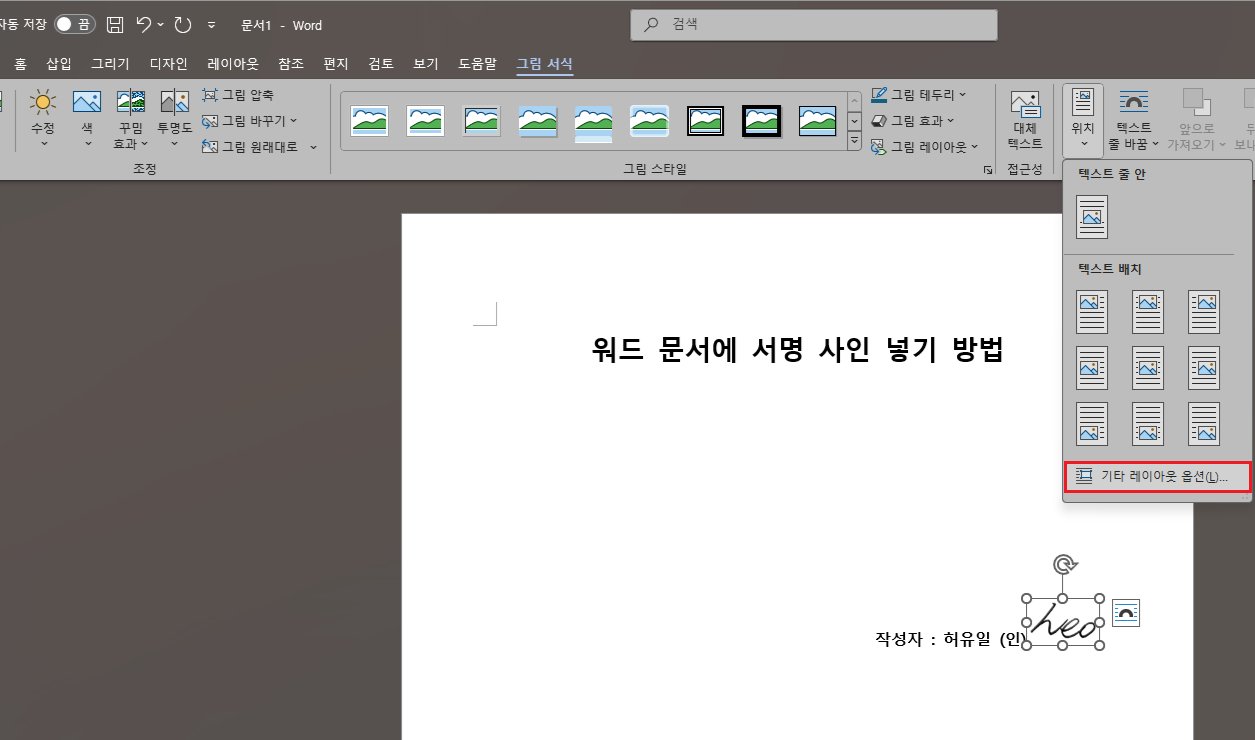This screenshot has height=740, width=1255.
Task: Open the 검토 ribbon tab
Action: click(379, 62)
